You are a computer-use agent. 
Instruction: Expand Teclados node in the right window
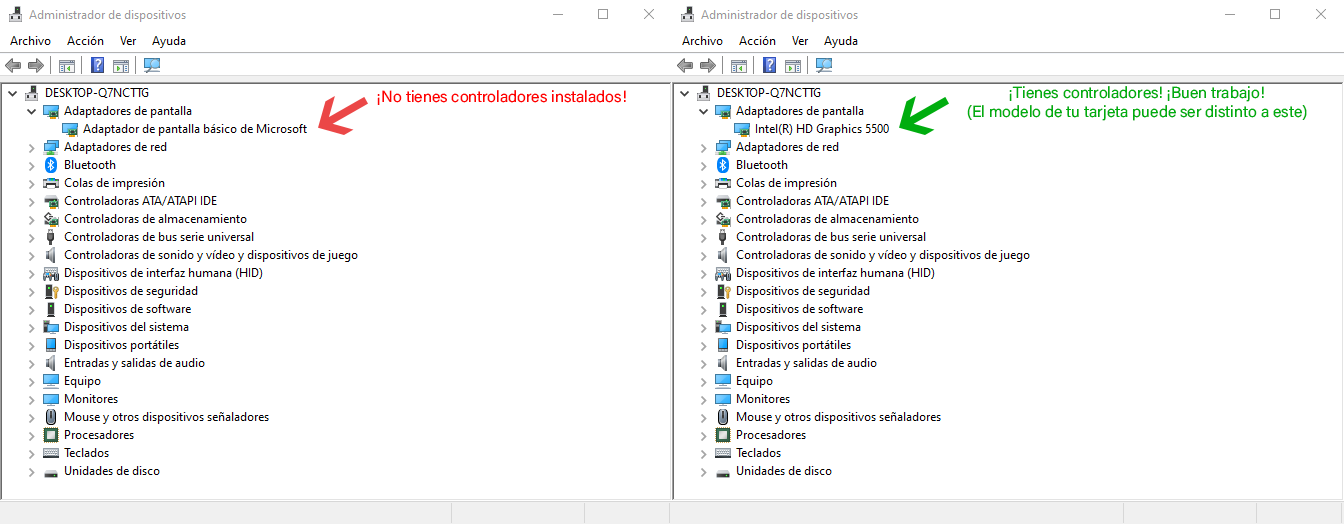tap(704, 453)
